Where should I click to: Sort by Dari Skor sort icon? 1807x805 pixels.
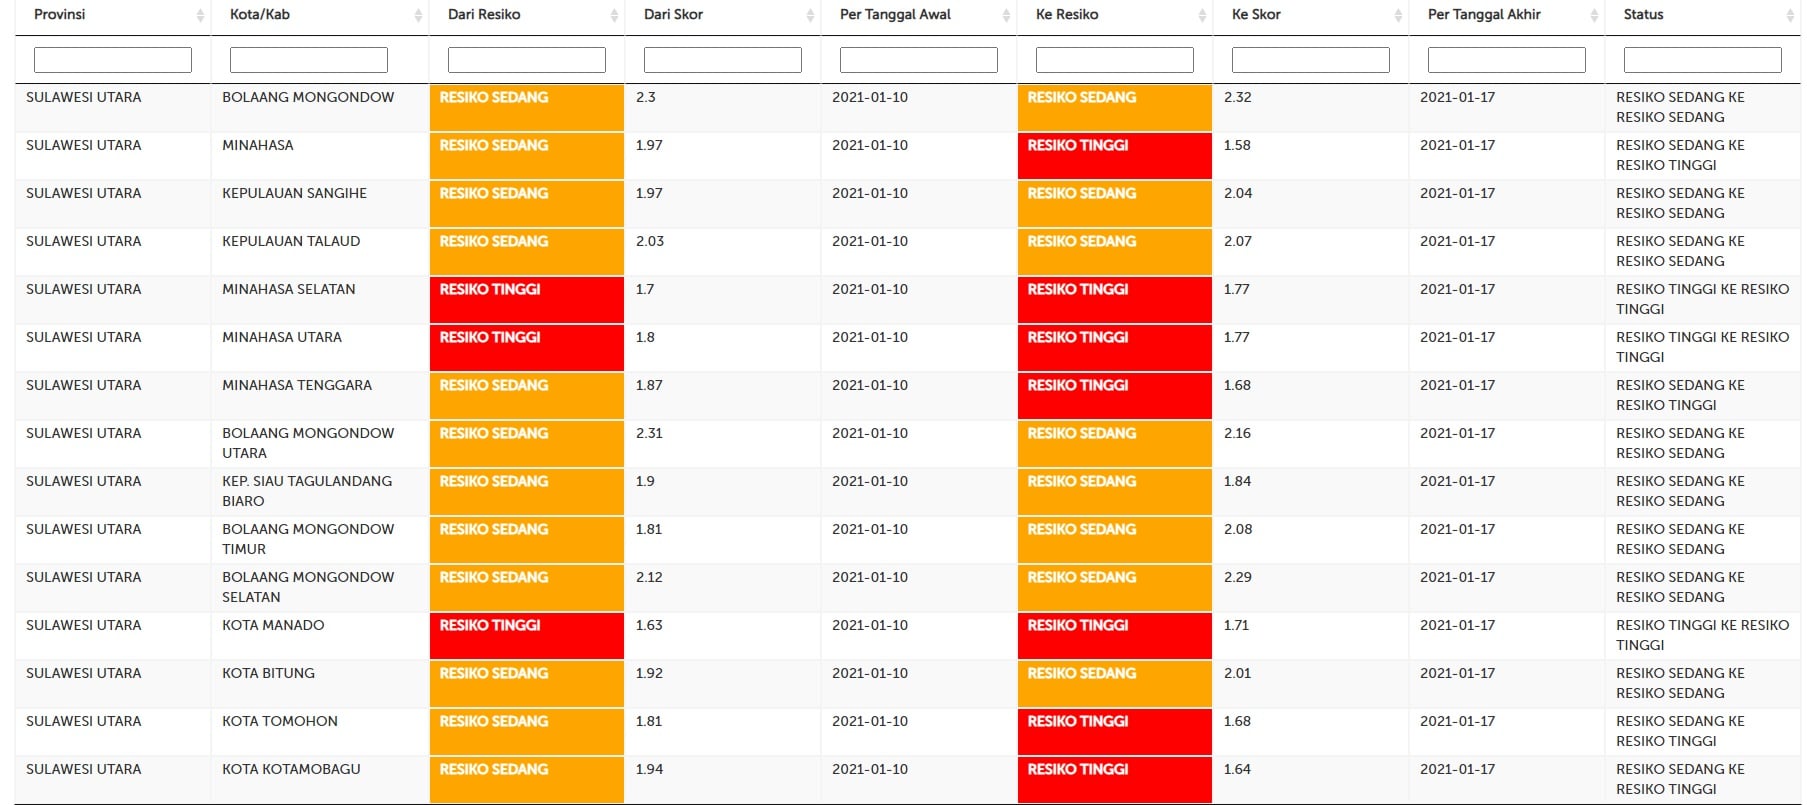(x=810, y=15)
